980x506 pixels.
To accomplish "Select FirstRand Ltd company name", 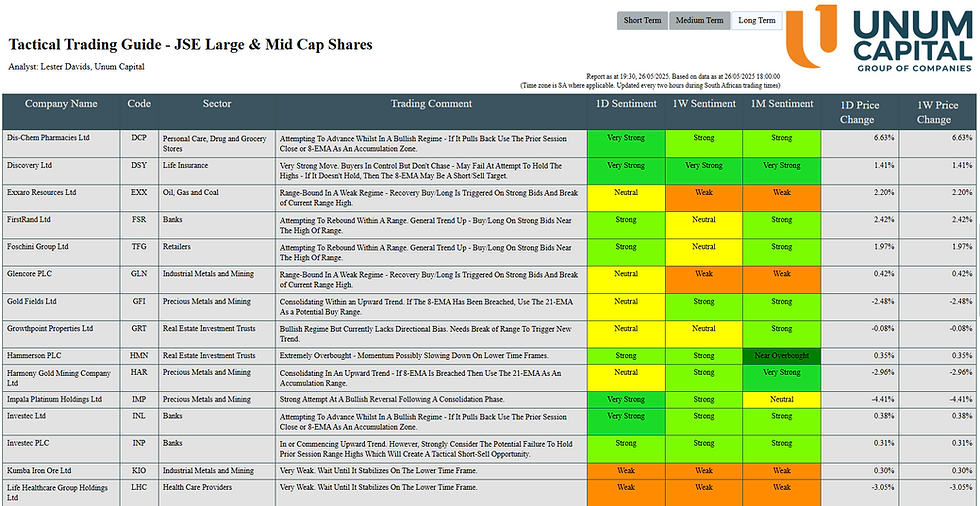I will [29, 220].
